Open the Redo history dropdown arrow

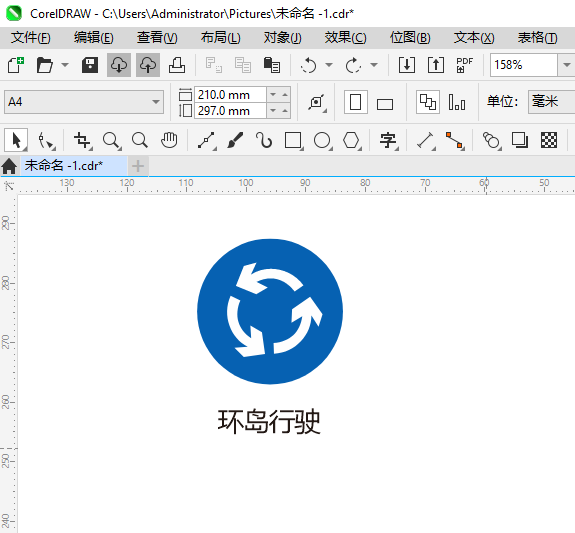(374, 65)
